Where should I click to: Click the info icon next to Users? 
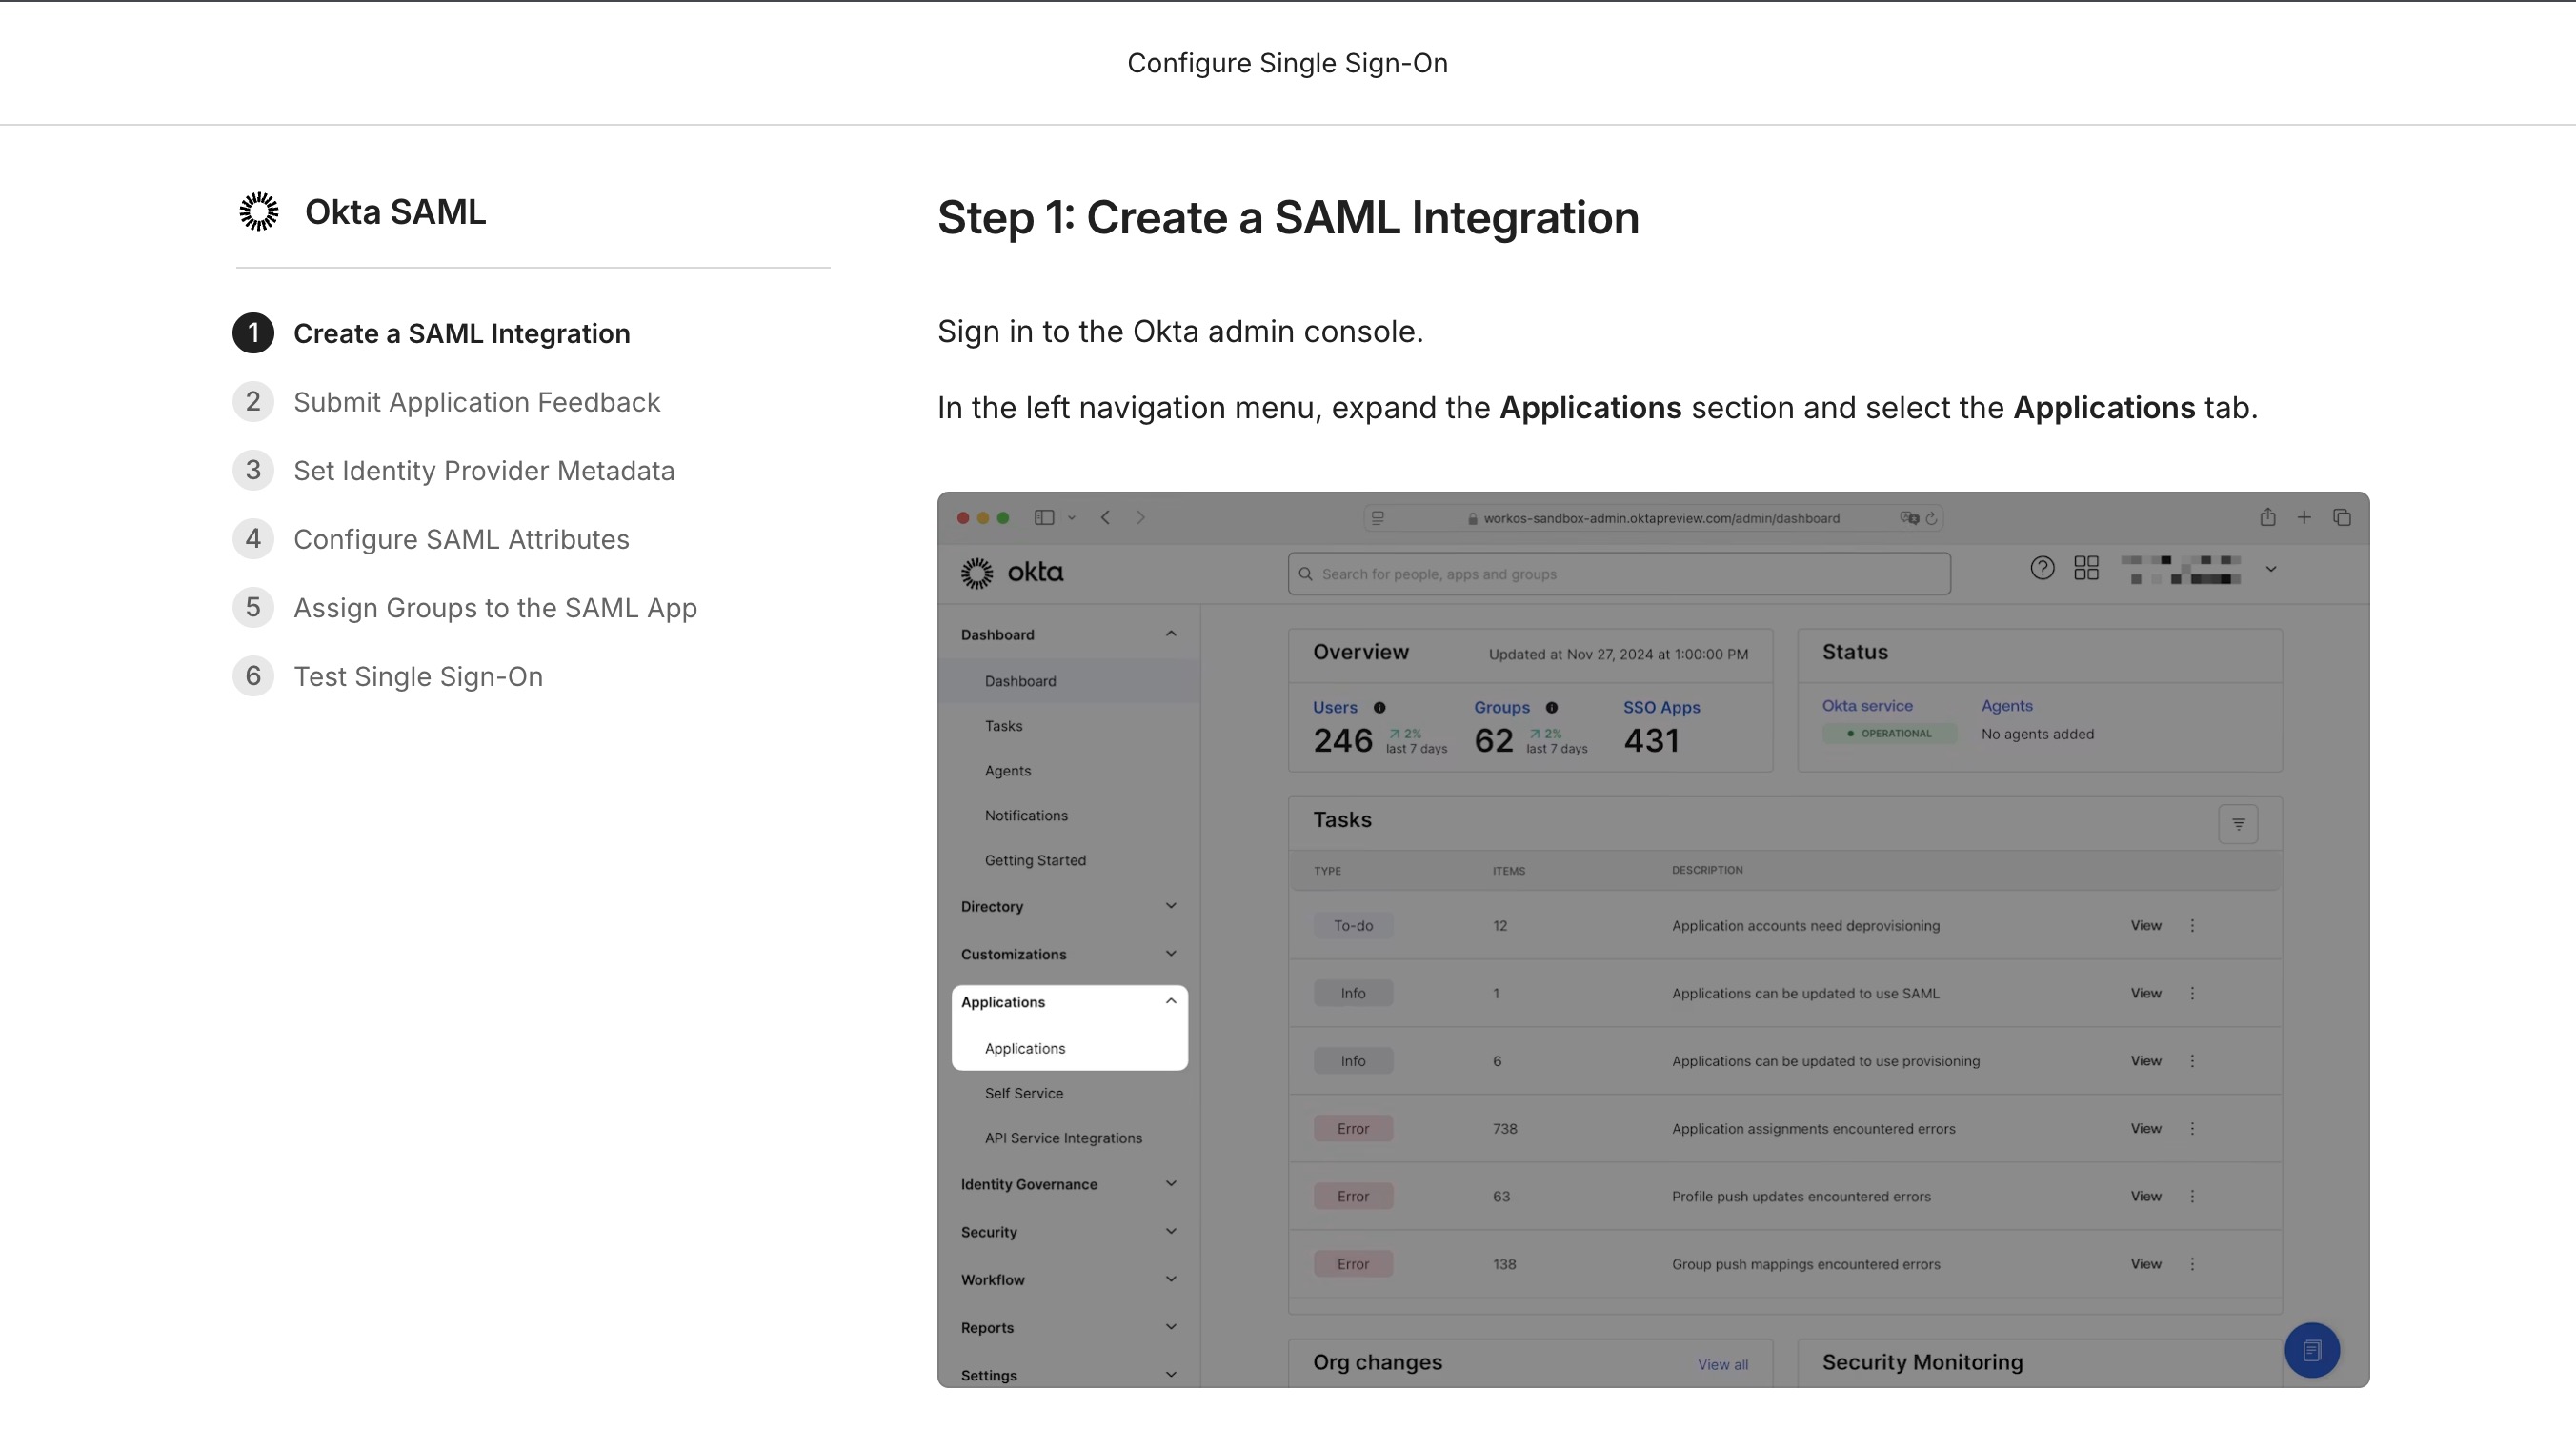(x=1380, y=708)
